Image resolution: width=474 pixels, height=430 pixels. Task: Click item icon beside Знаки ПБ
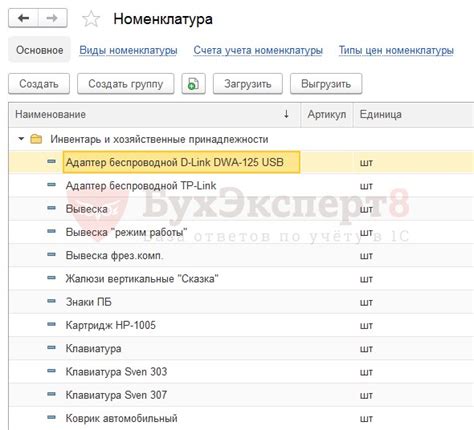coord(51,301)
